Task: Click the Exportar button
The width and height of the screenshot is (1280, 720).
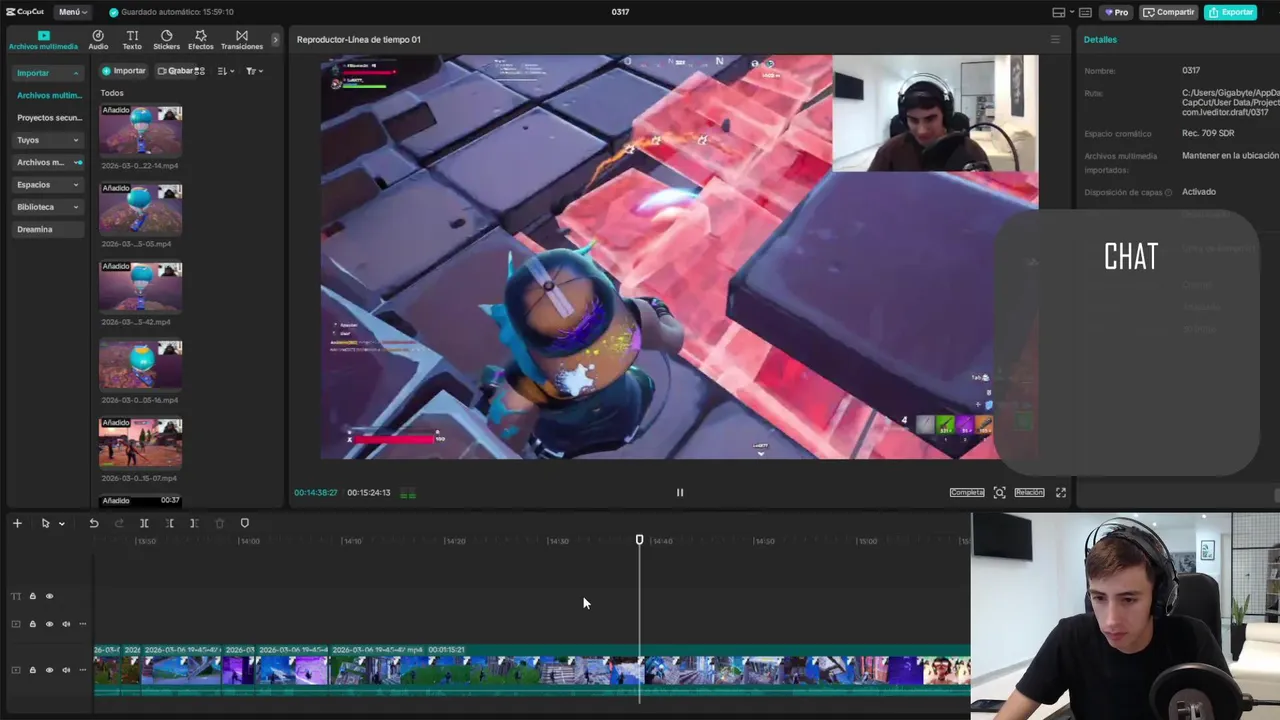Action: tap(1231, 12)
